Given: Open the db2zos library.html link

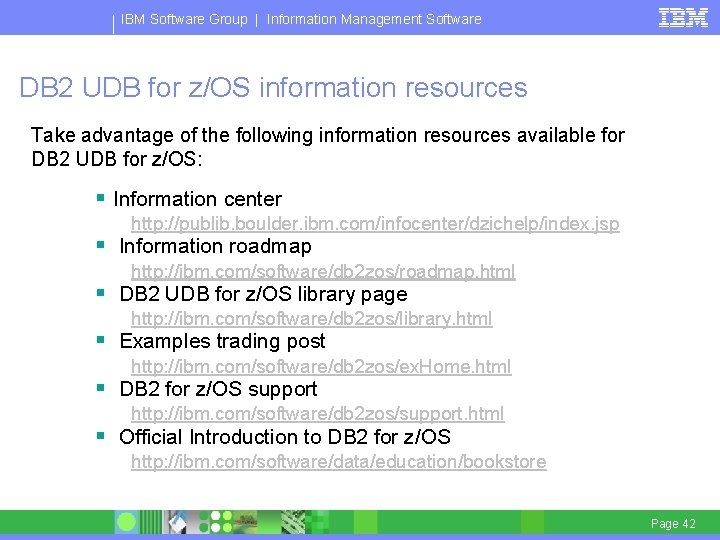Looking at the screenshot, I should pos(311,319).
